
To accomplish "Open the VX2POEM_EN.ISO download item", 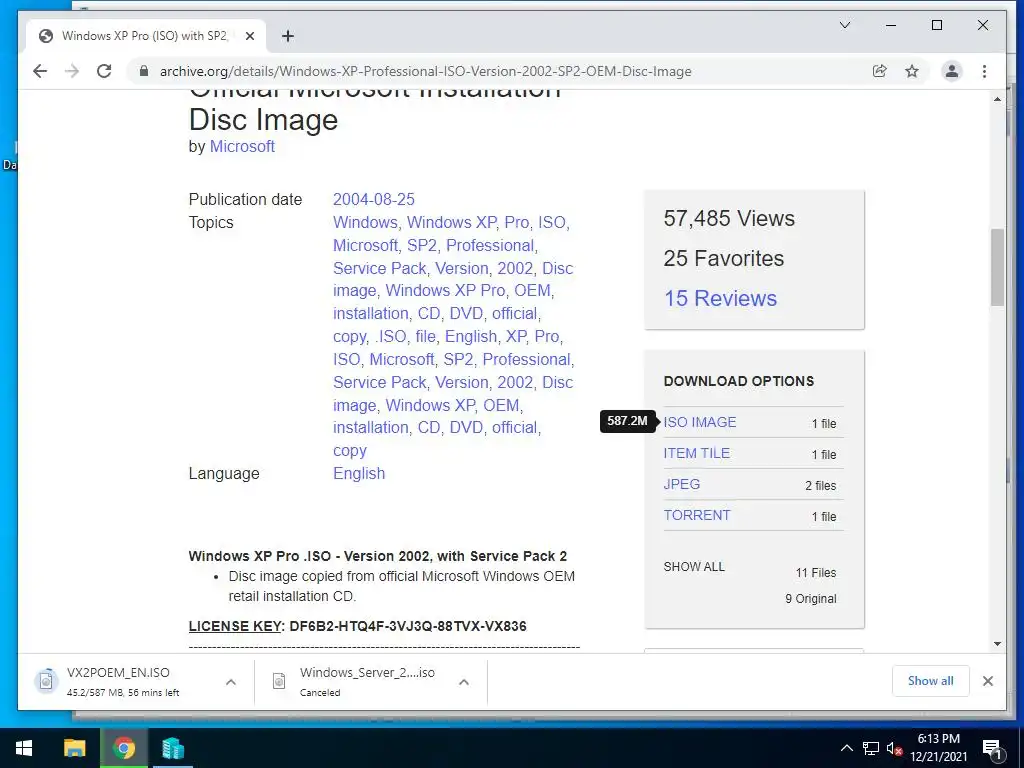I will click(x=123, y=681).
